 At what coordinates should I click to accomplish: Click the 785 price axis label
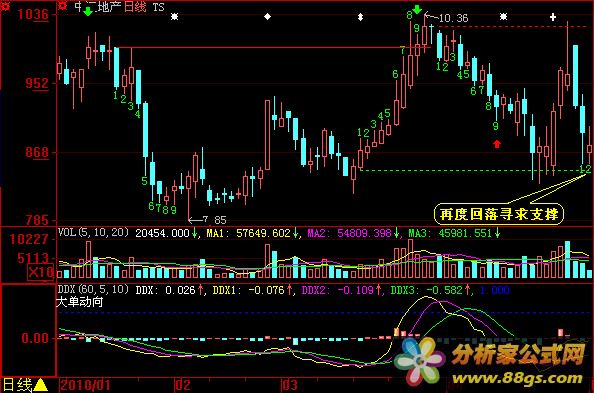pos(37,220)
